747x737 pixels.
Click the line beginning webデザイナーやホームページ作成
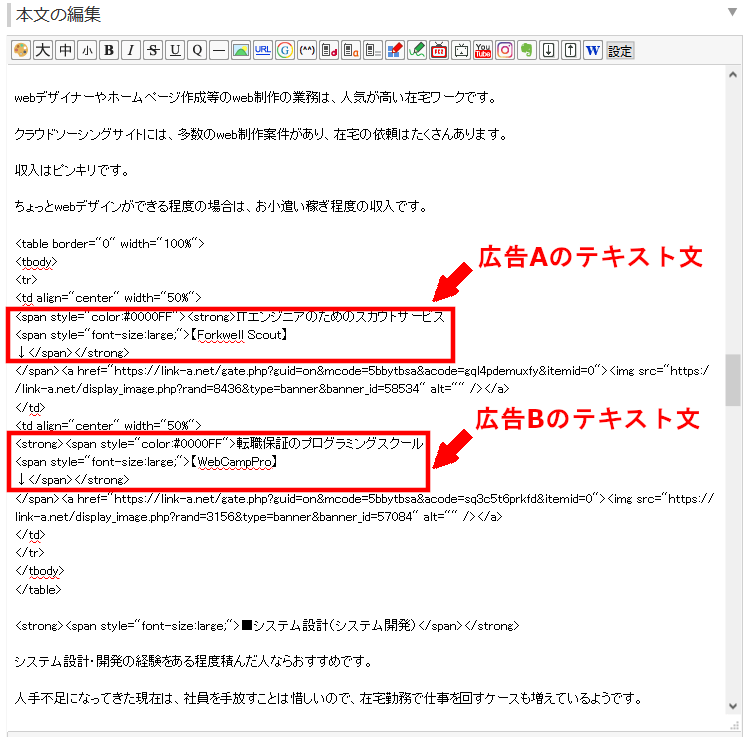(x=256, y=98)
